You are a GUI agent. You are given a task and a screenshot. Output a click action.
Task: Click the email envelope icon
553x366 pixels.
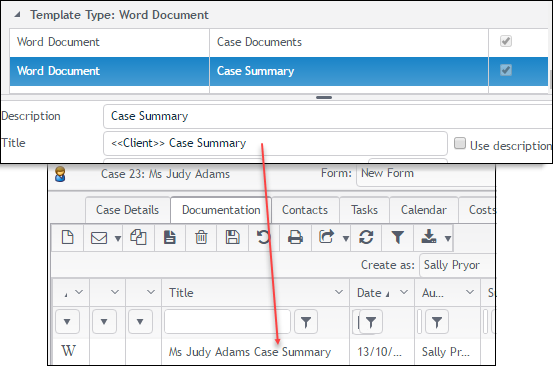click(x=99, y=238)
